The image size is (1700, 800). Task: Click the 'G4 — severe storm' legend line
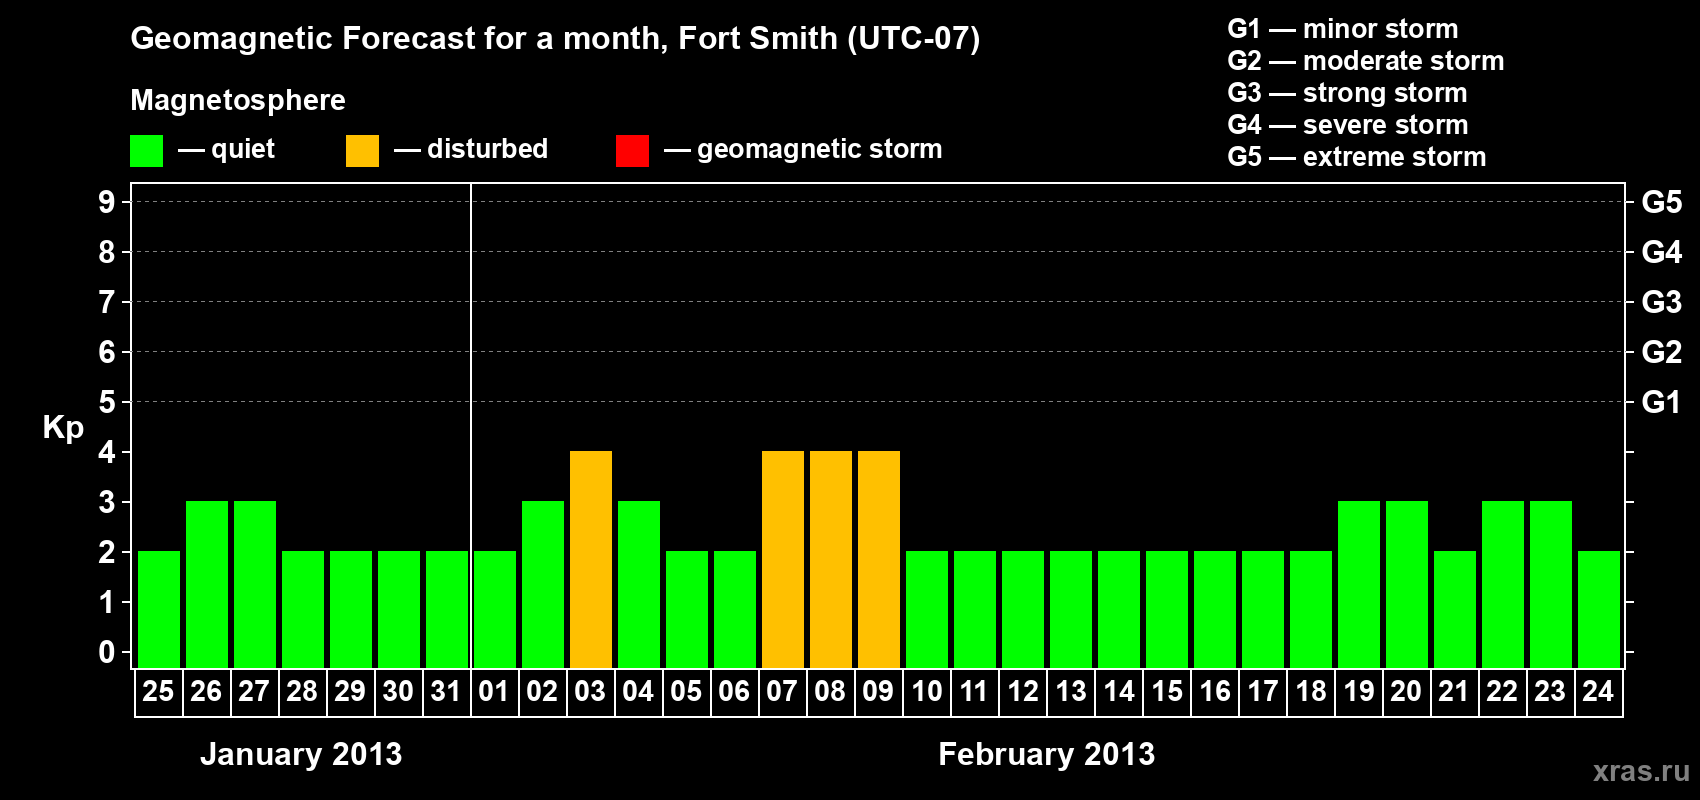[1348, 125]
